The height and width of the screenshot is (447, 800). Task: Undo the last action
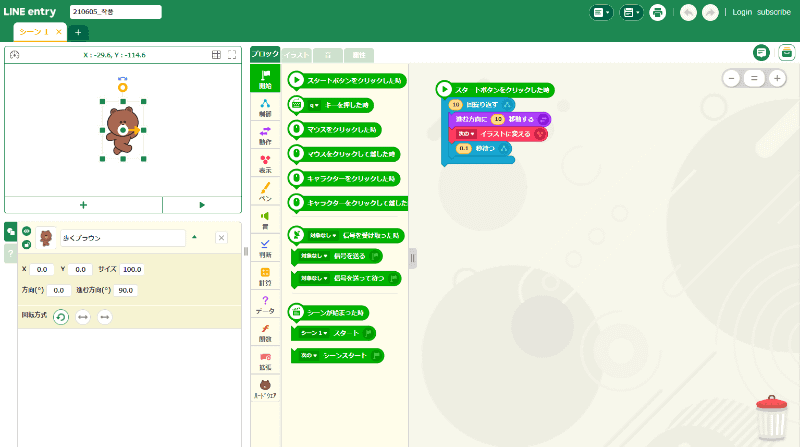[x=688, y=12]
